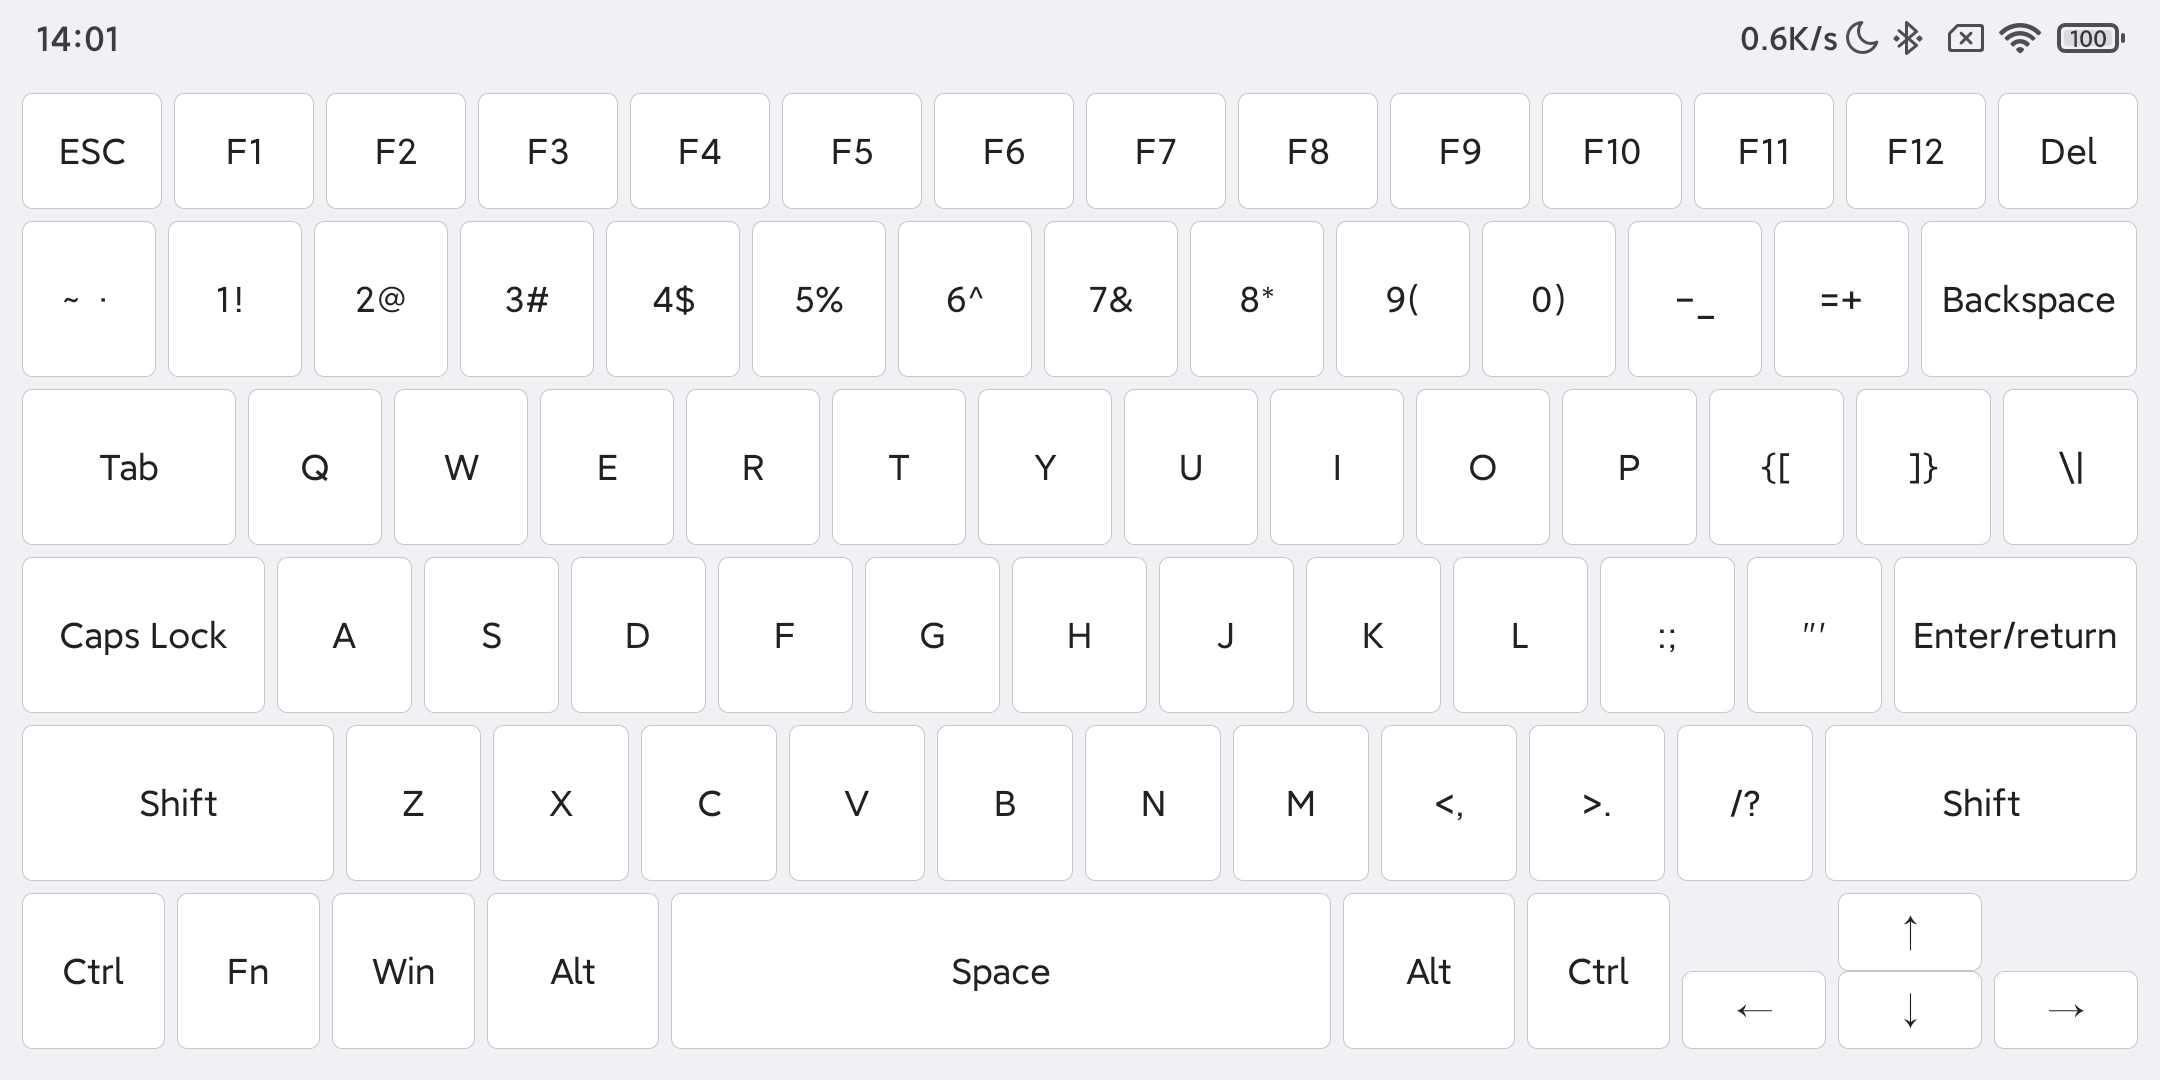This screenshot has height=1080, width=2160.
Task: Tap the do-not-disturb moon icon
Action: click(1862, 39)
